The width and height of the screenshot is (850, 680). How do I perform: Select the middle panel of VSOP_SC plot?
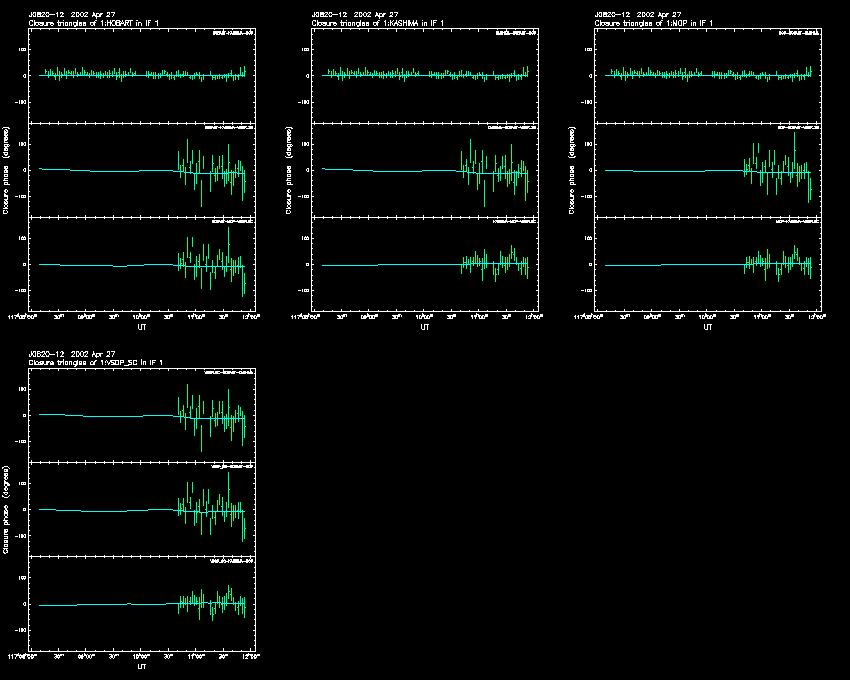click(142, 509)
